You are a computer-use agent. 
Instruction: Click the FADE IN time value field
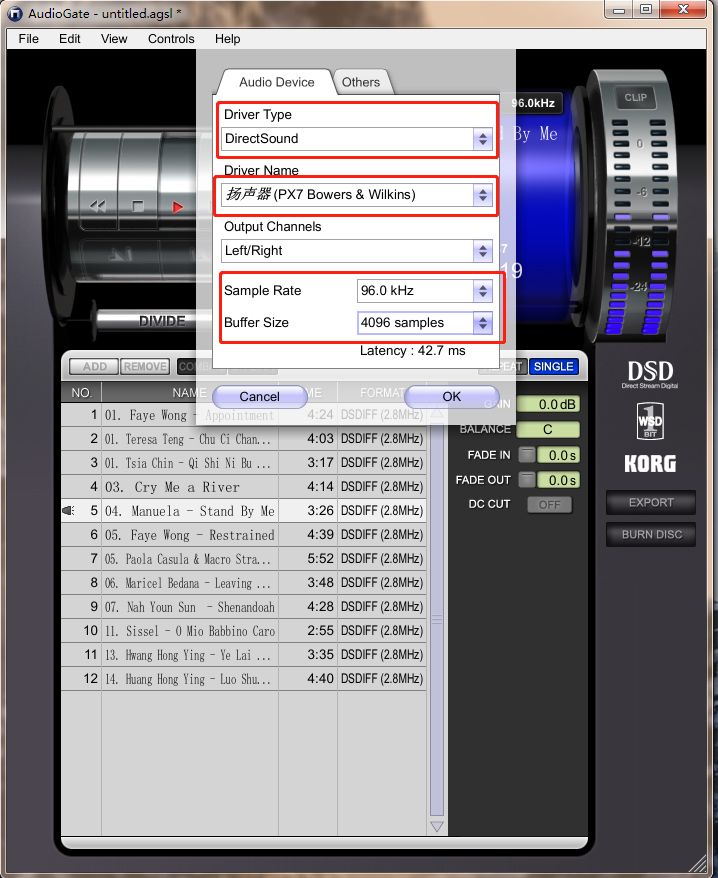point(558,455)
